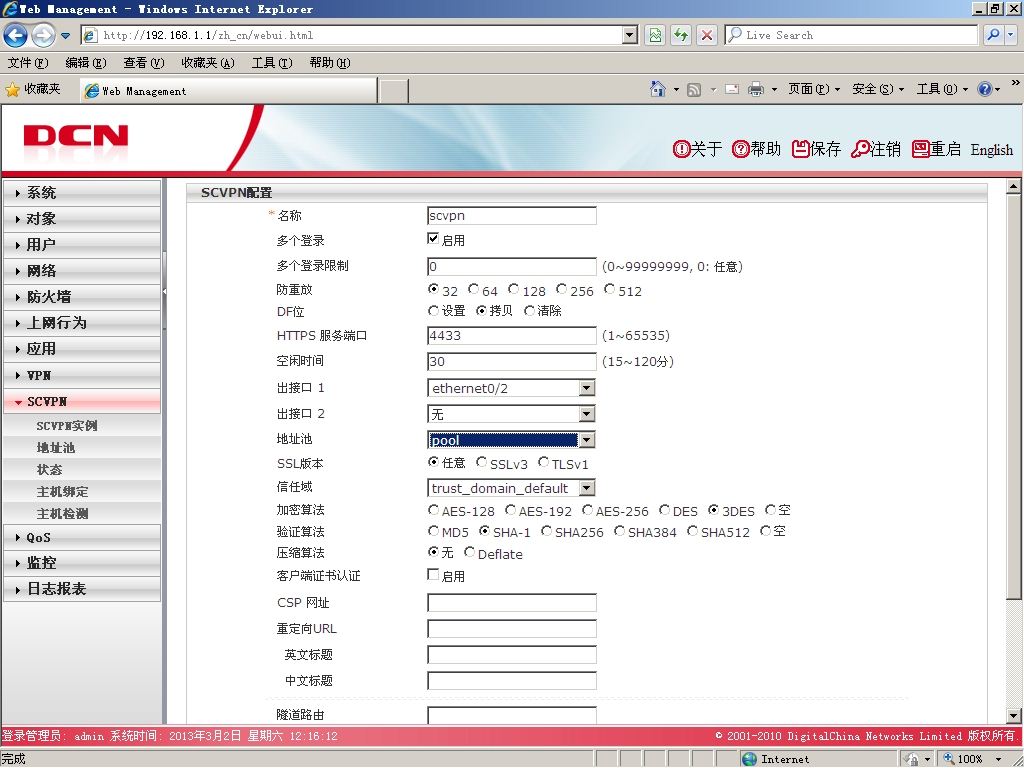The width and height of the screenshot is (1024, 768).
Task: Expand VPN sidebar menu
Action: [x=82, y=376]
